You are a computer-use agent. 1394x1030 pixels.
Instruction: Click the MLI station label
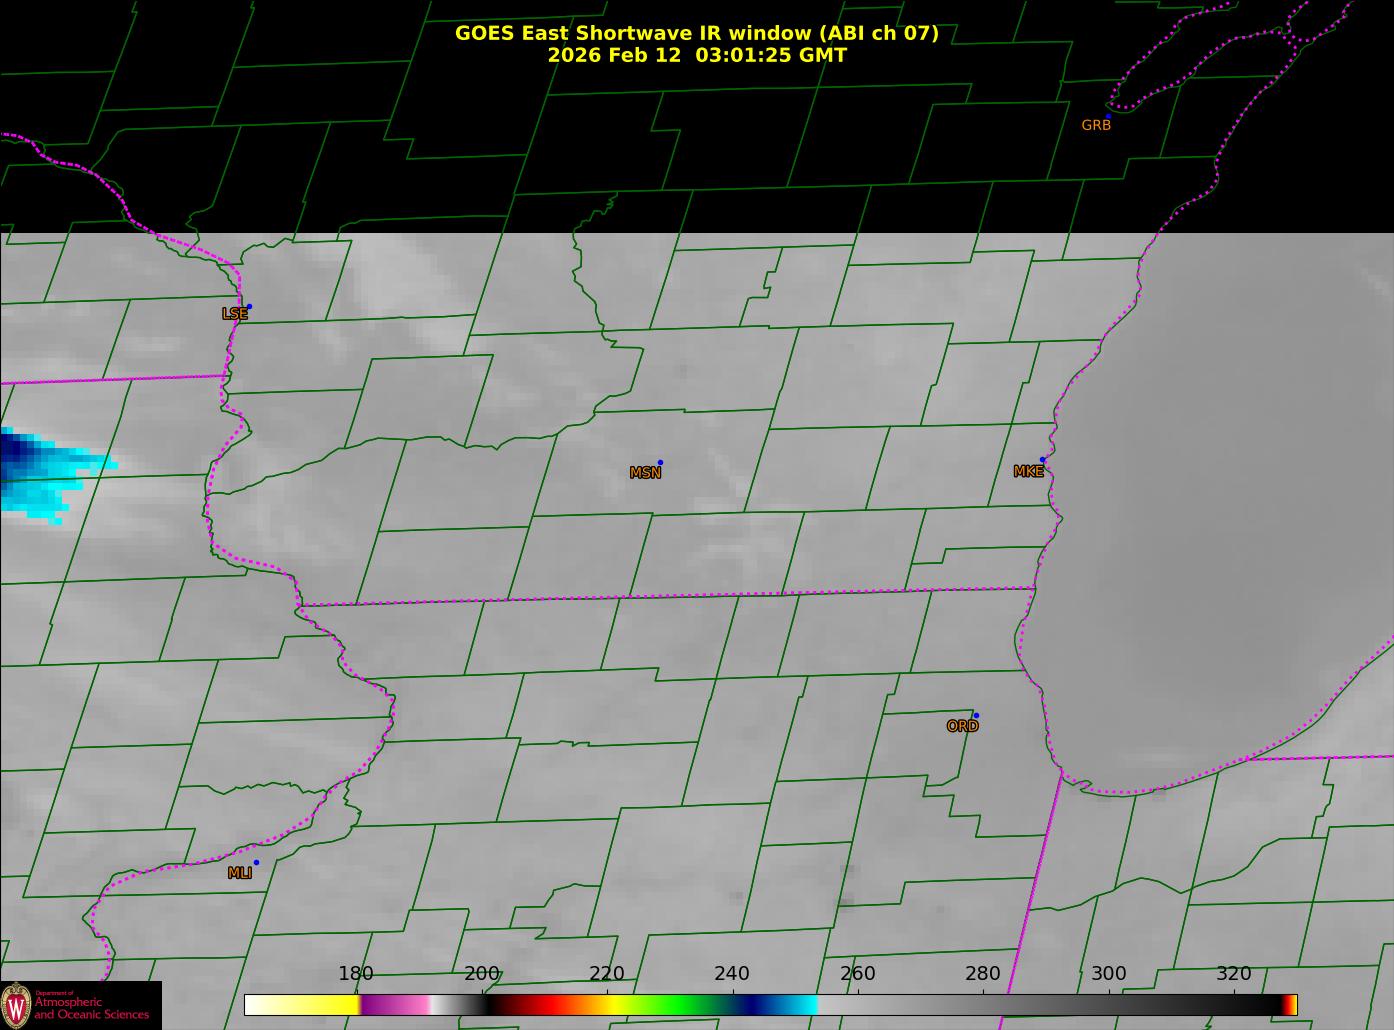tap(239, 873)
